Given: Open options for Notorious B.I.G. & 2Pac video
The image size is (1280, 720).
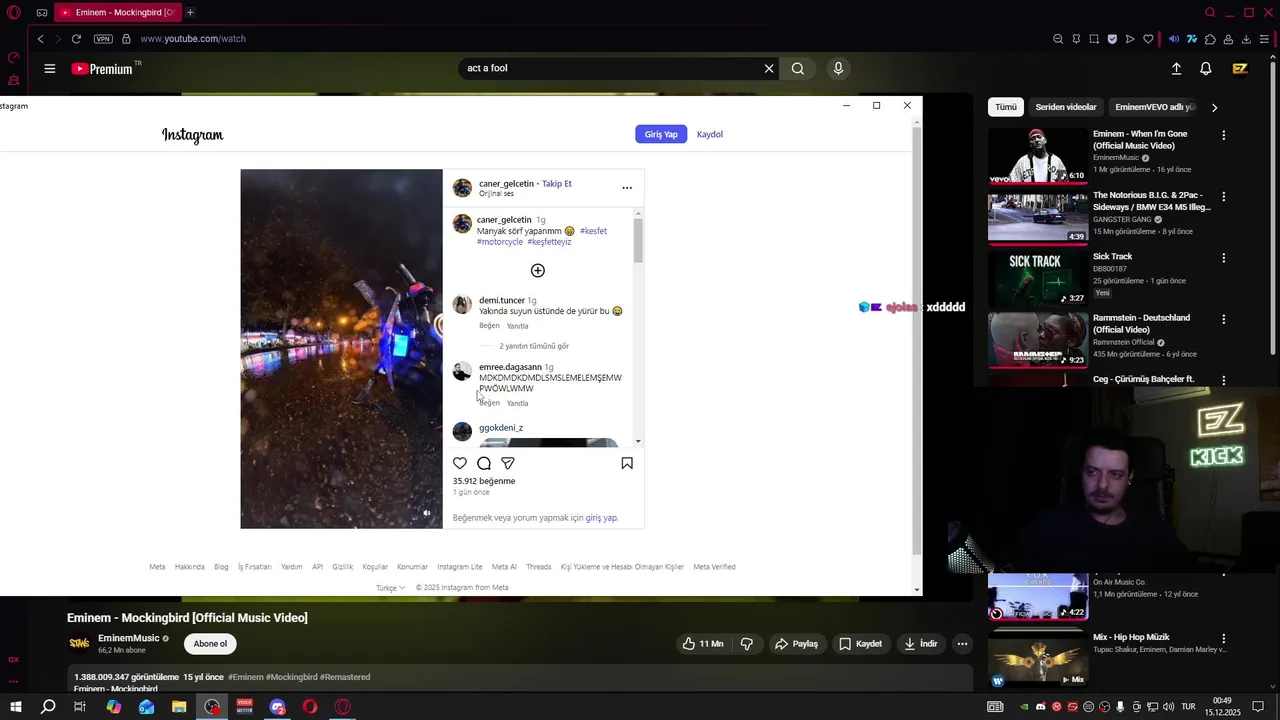Looking at the screenshot, I should (1223, 197).
